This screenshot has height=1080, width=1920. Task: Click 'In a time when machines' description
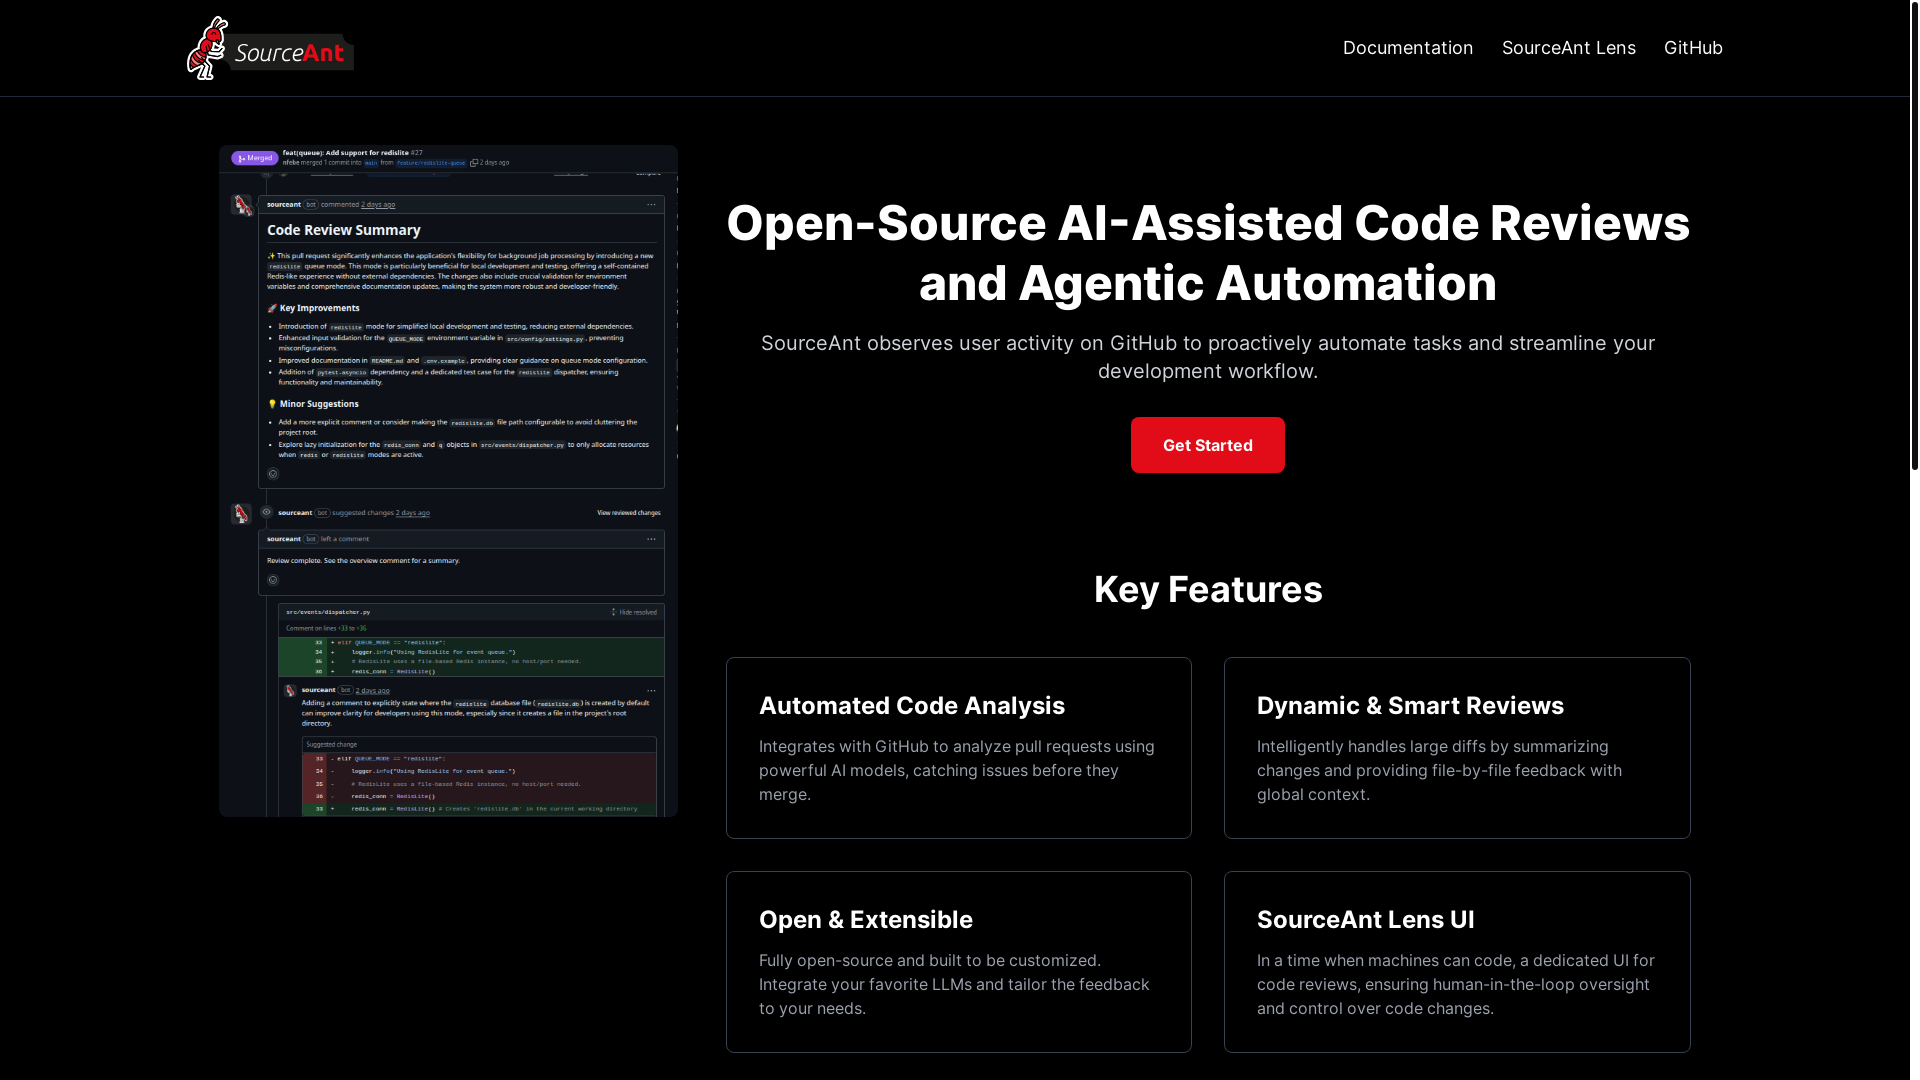click(x=1455, y=984)
